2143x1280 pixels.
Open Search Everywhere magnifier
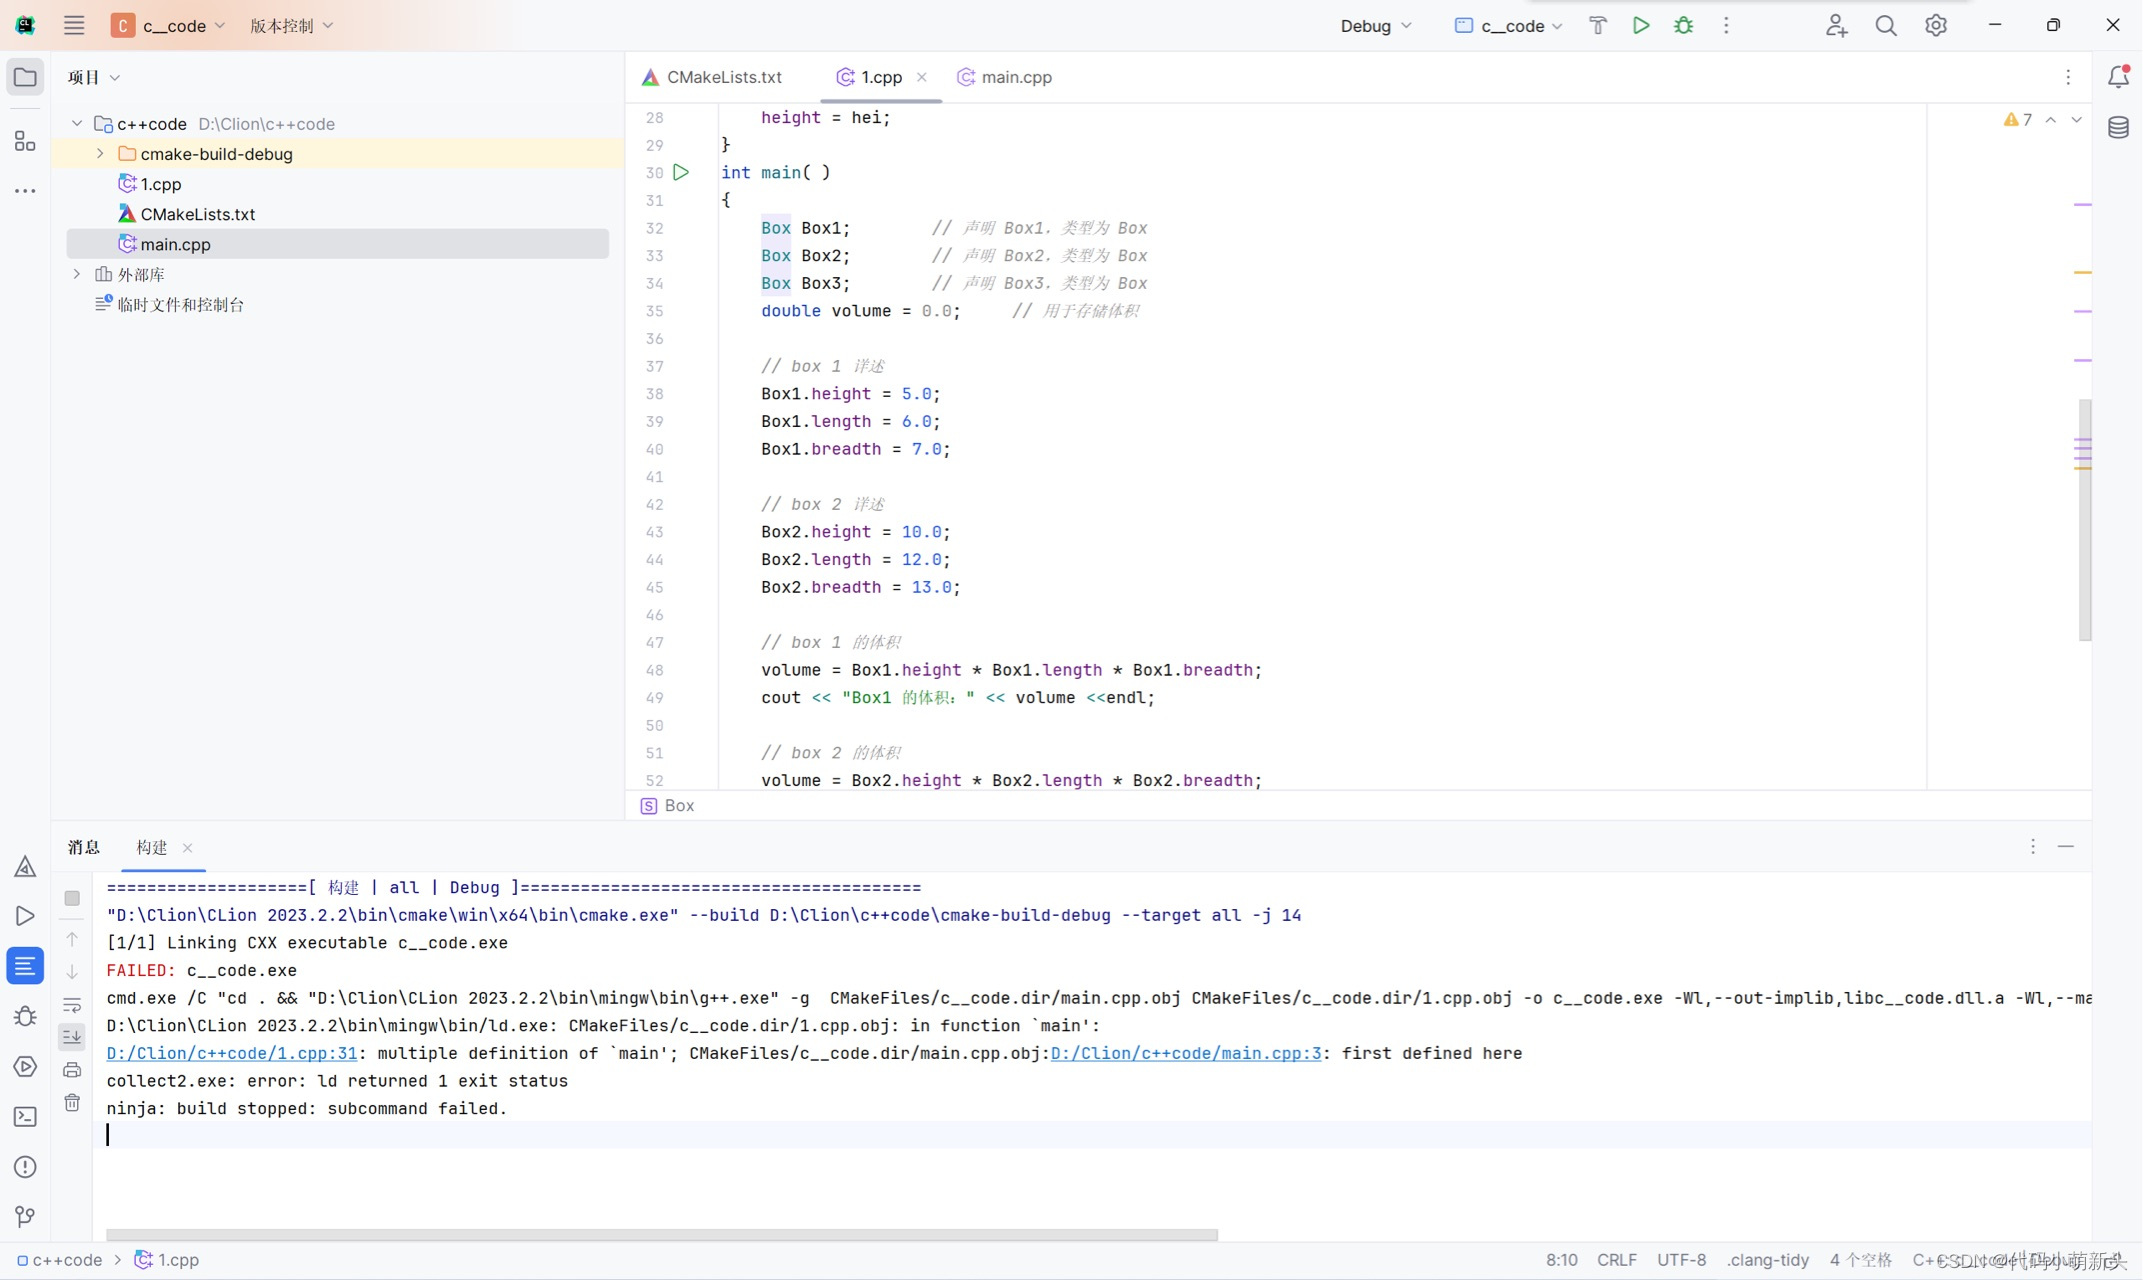pos(1886,26)
